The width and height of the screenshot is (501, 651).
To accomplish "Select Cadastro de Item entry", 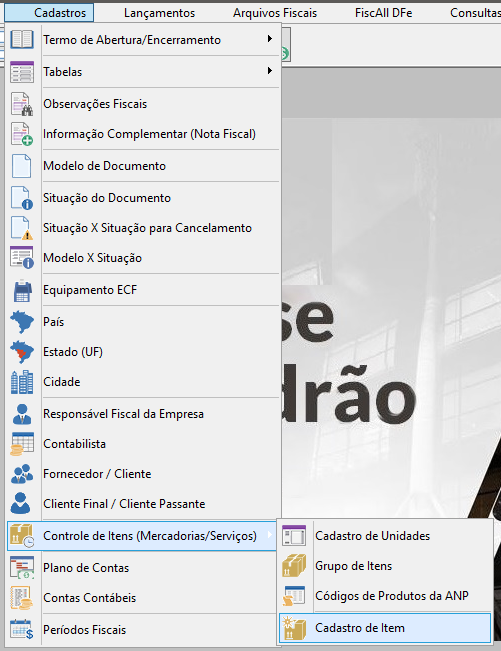I will click(x=385, y=628).
